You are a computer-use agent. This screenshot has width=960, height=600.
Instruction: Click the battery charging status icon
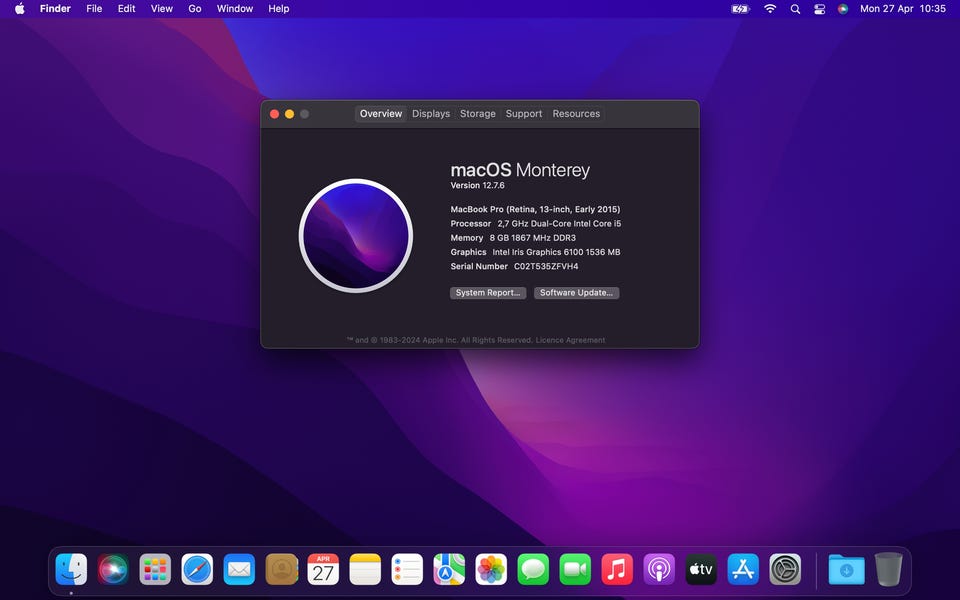tap(740, 9)
